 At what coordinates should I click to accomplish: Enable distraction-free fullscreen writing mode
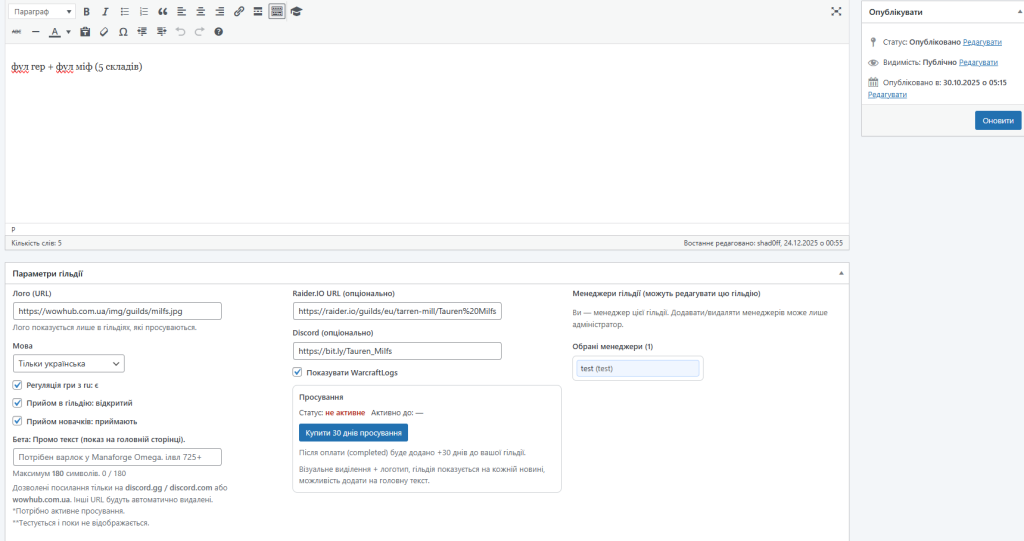(x=836, y=12)
